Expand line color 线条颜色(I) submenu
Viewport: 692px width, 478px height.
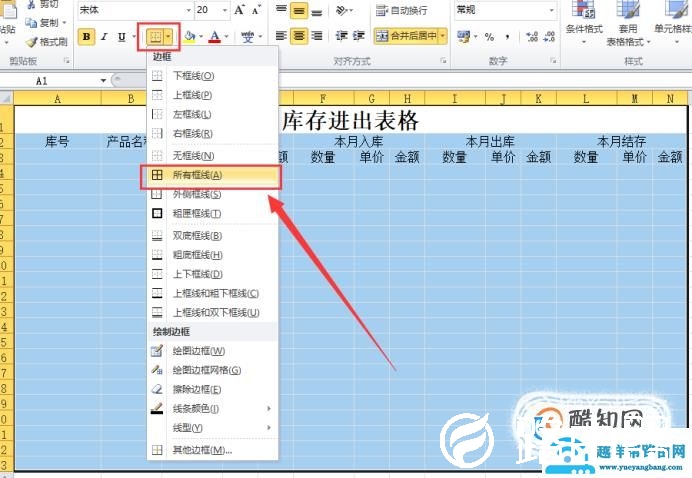[213, 409]
